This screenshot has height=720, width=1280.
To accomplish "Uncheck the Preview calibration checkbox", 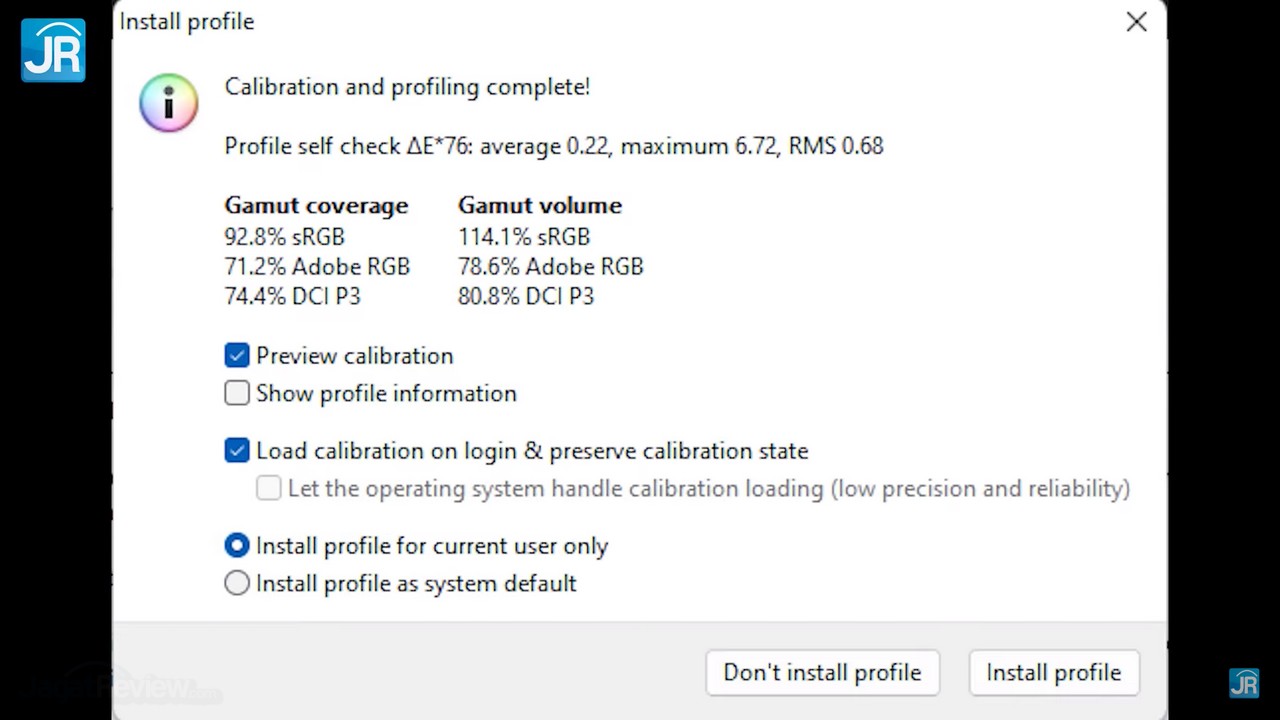I will point(237,356).
